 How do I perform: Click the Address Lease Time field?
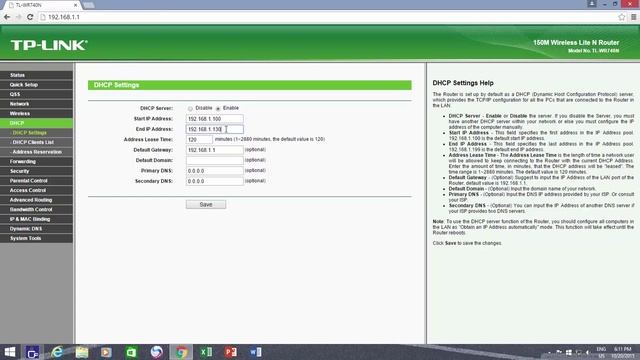[199, 140]
